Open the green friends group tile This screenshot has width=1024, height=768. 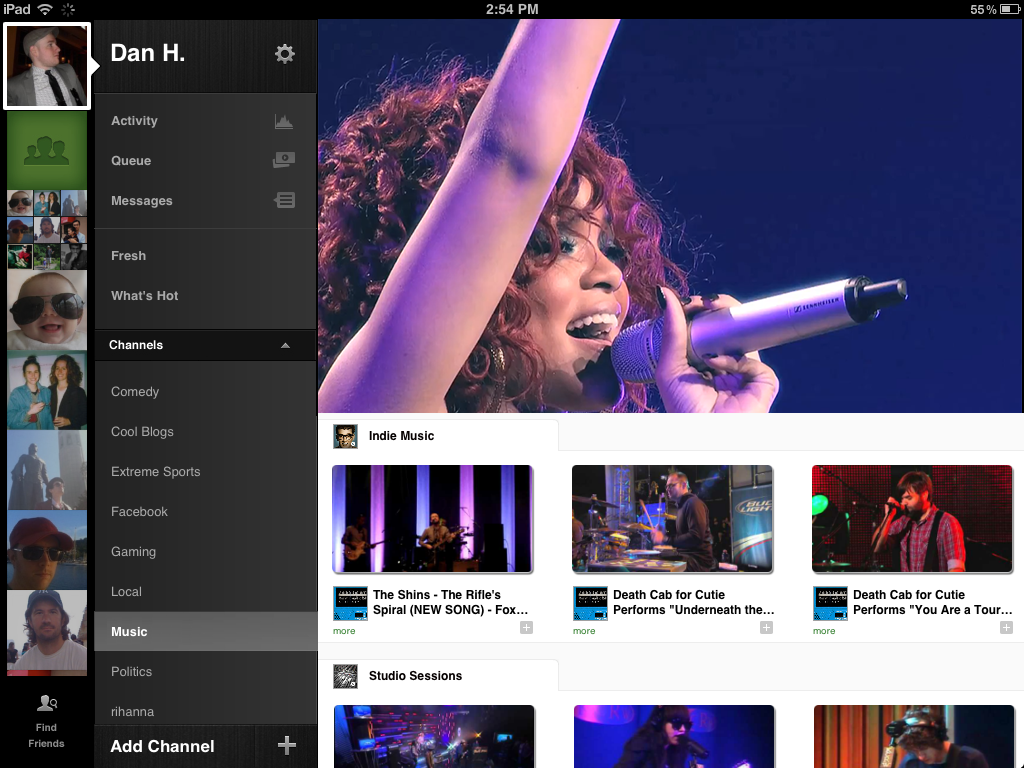[47, 151]
